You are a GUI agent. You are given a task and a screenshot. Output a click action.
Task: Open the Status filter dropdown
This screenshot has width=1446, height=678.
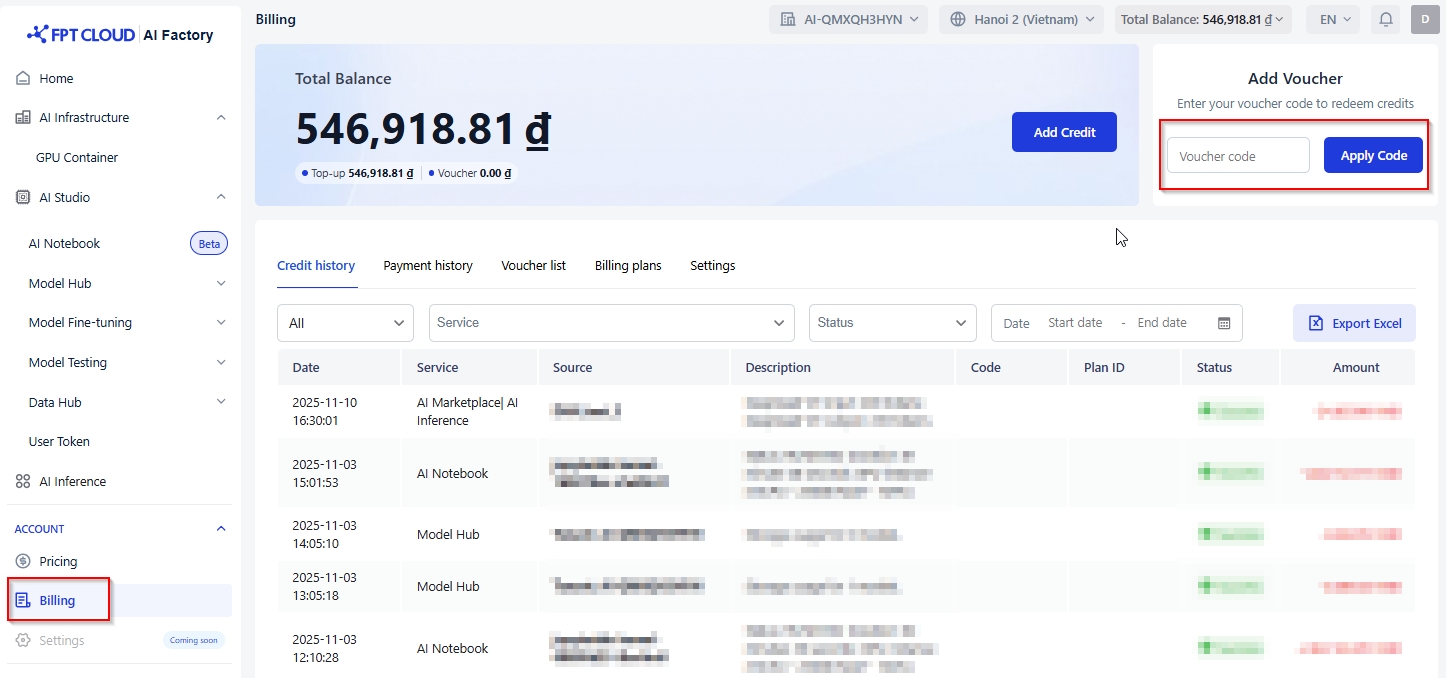(x=892, y=323)
